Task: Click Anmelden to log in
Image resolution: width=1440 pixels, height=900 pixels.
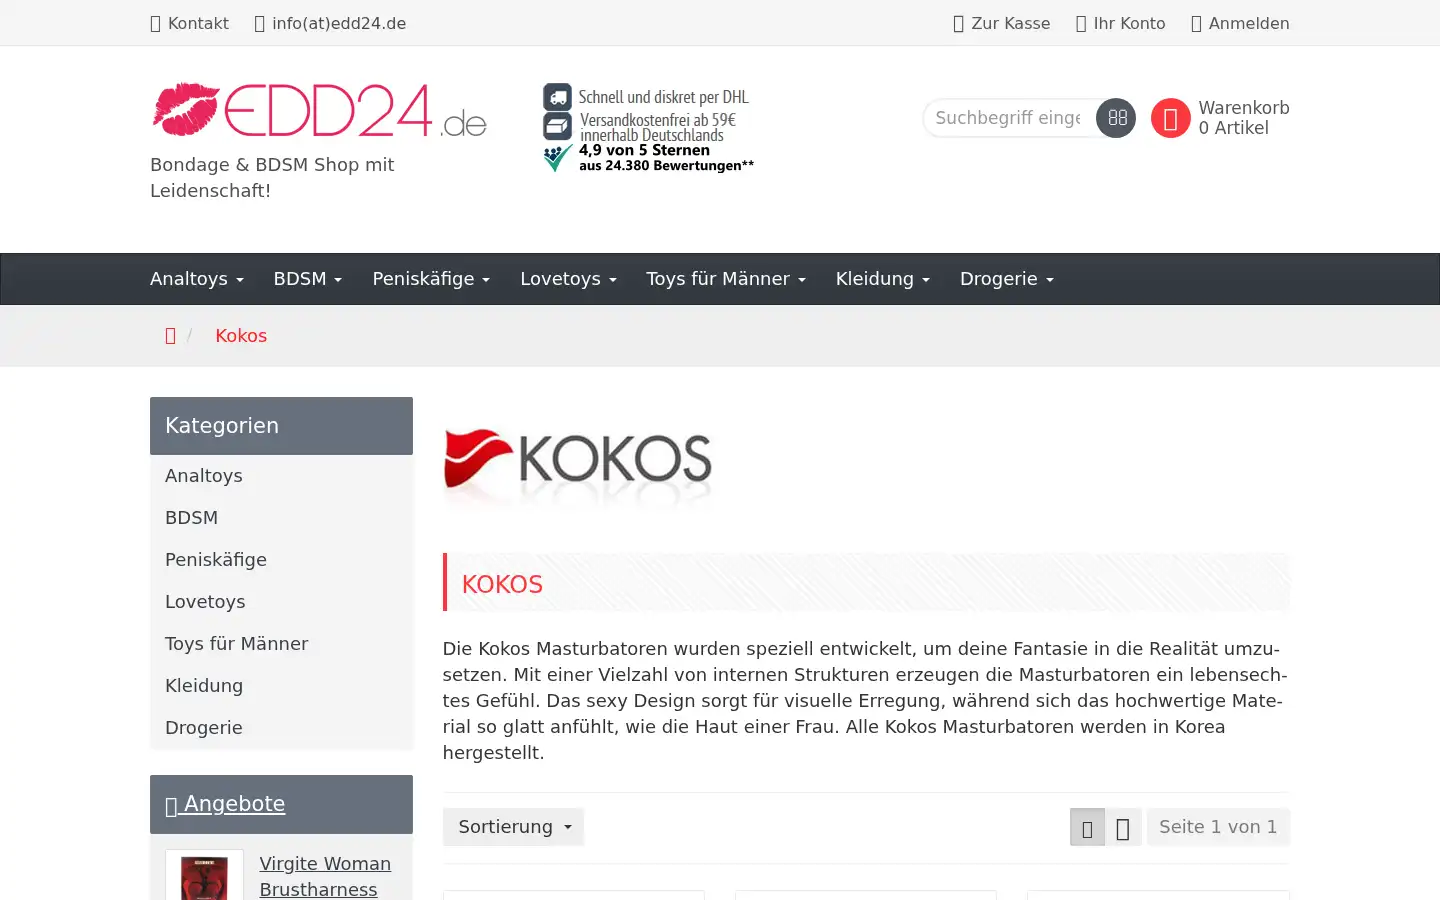Action: coord(1240,23)
